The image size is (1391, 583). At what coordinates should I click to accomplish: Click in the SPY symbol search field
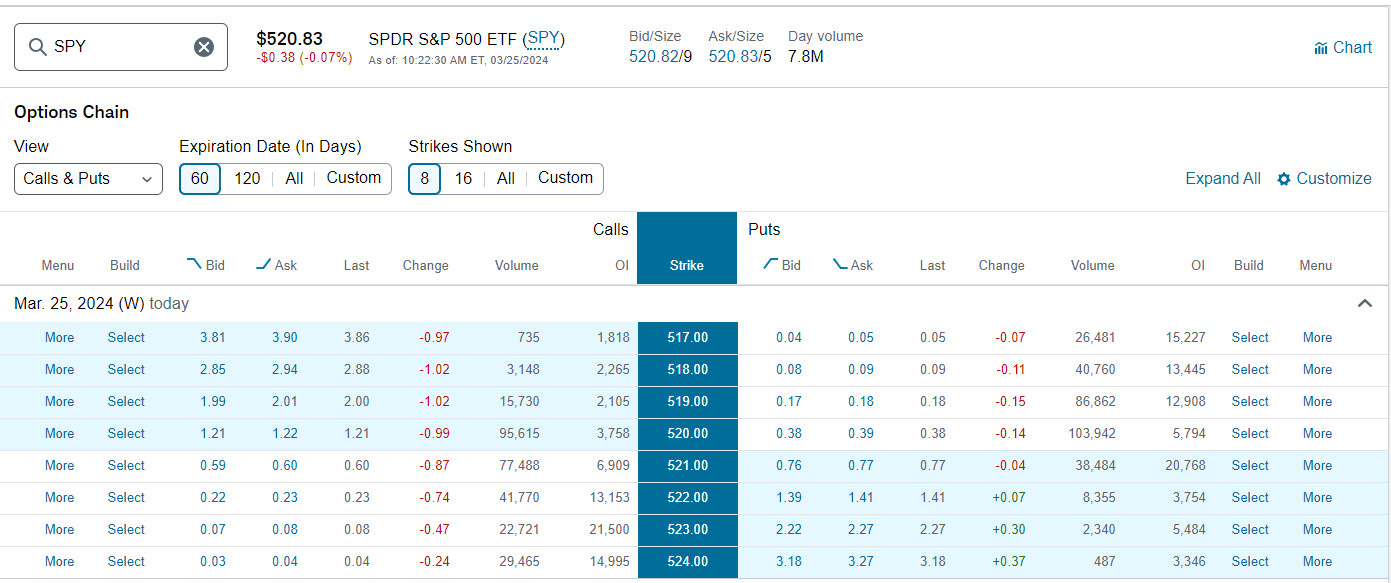(121, 47)
